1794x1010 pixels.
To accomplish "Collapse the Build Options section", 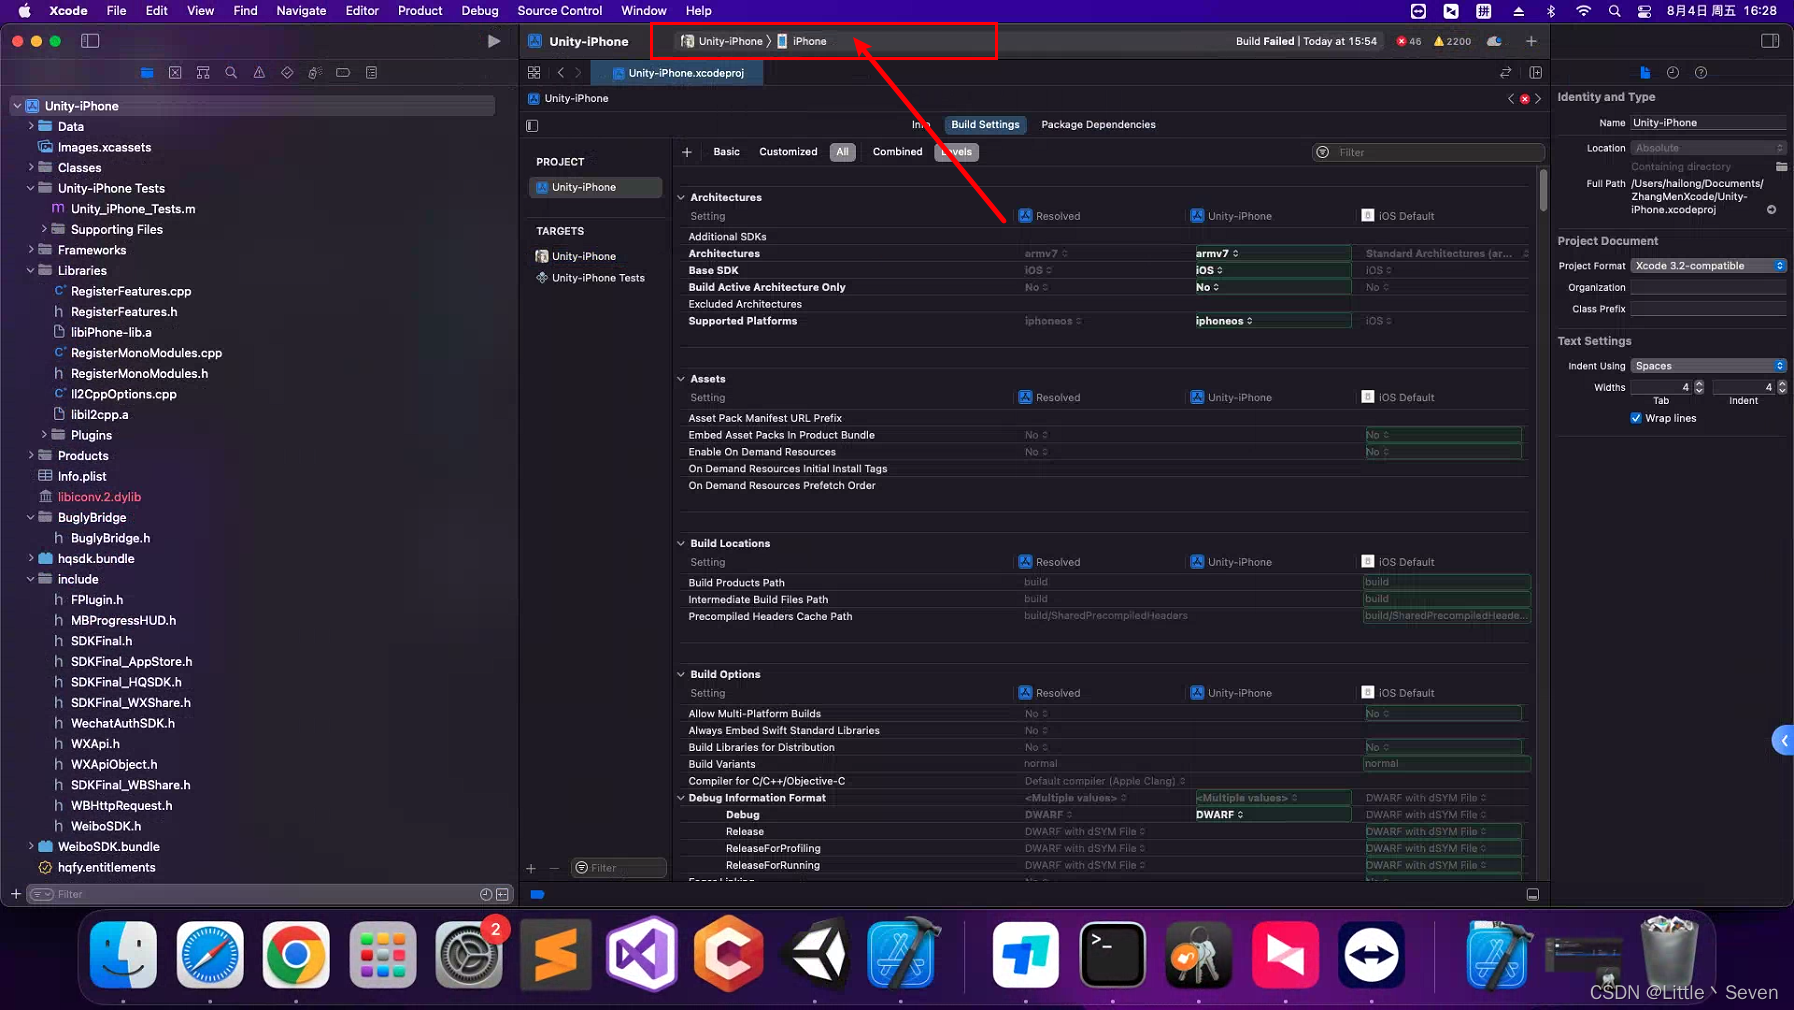I will pos(681,675).
